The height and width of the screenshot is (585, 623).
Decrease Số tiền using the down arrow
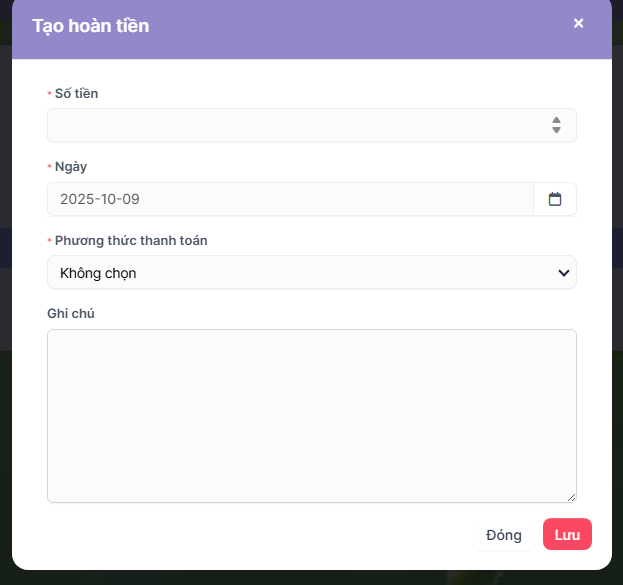click(556, 130)
